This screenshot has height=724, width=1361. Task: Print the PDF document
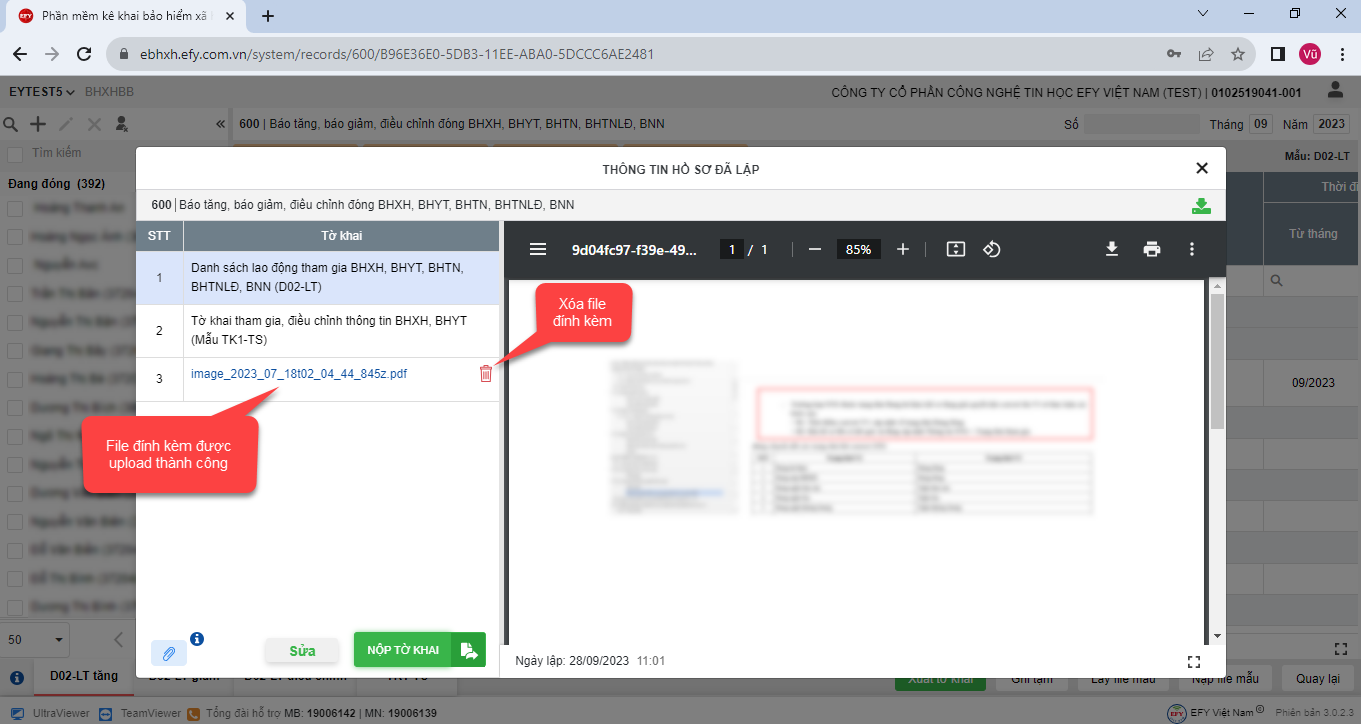tap(1152, 249)
